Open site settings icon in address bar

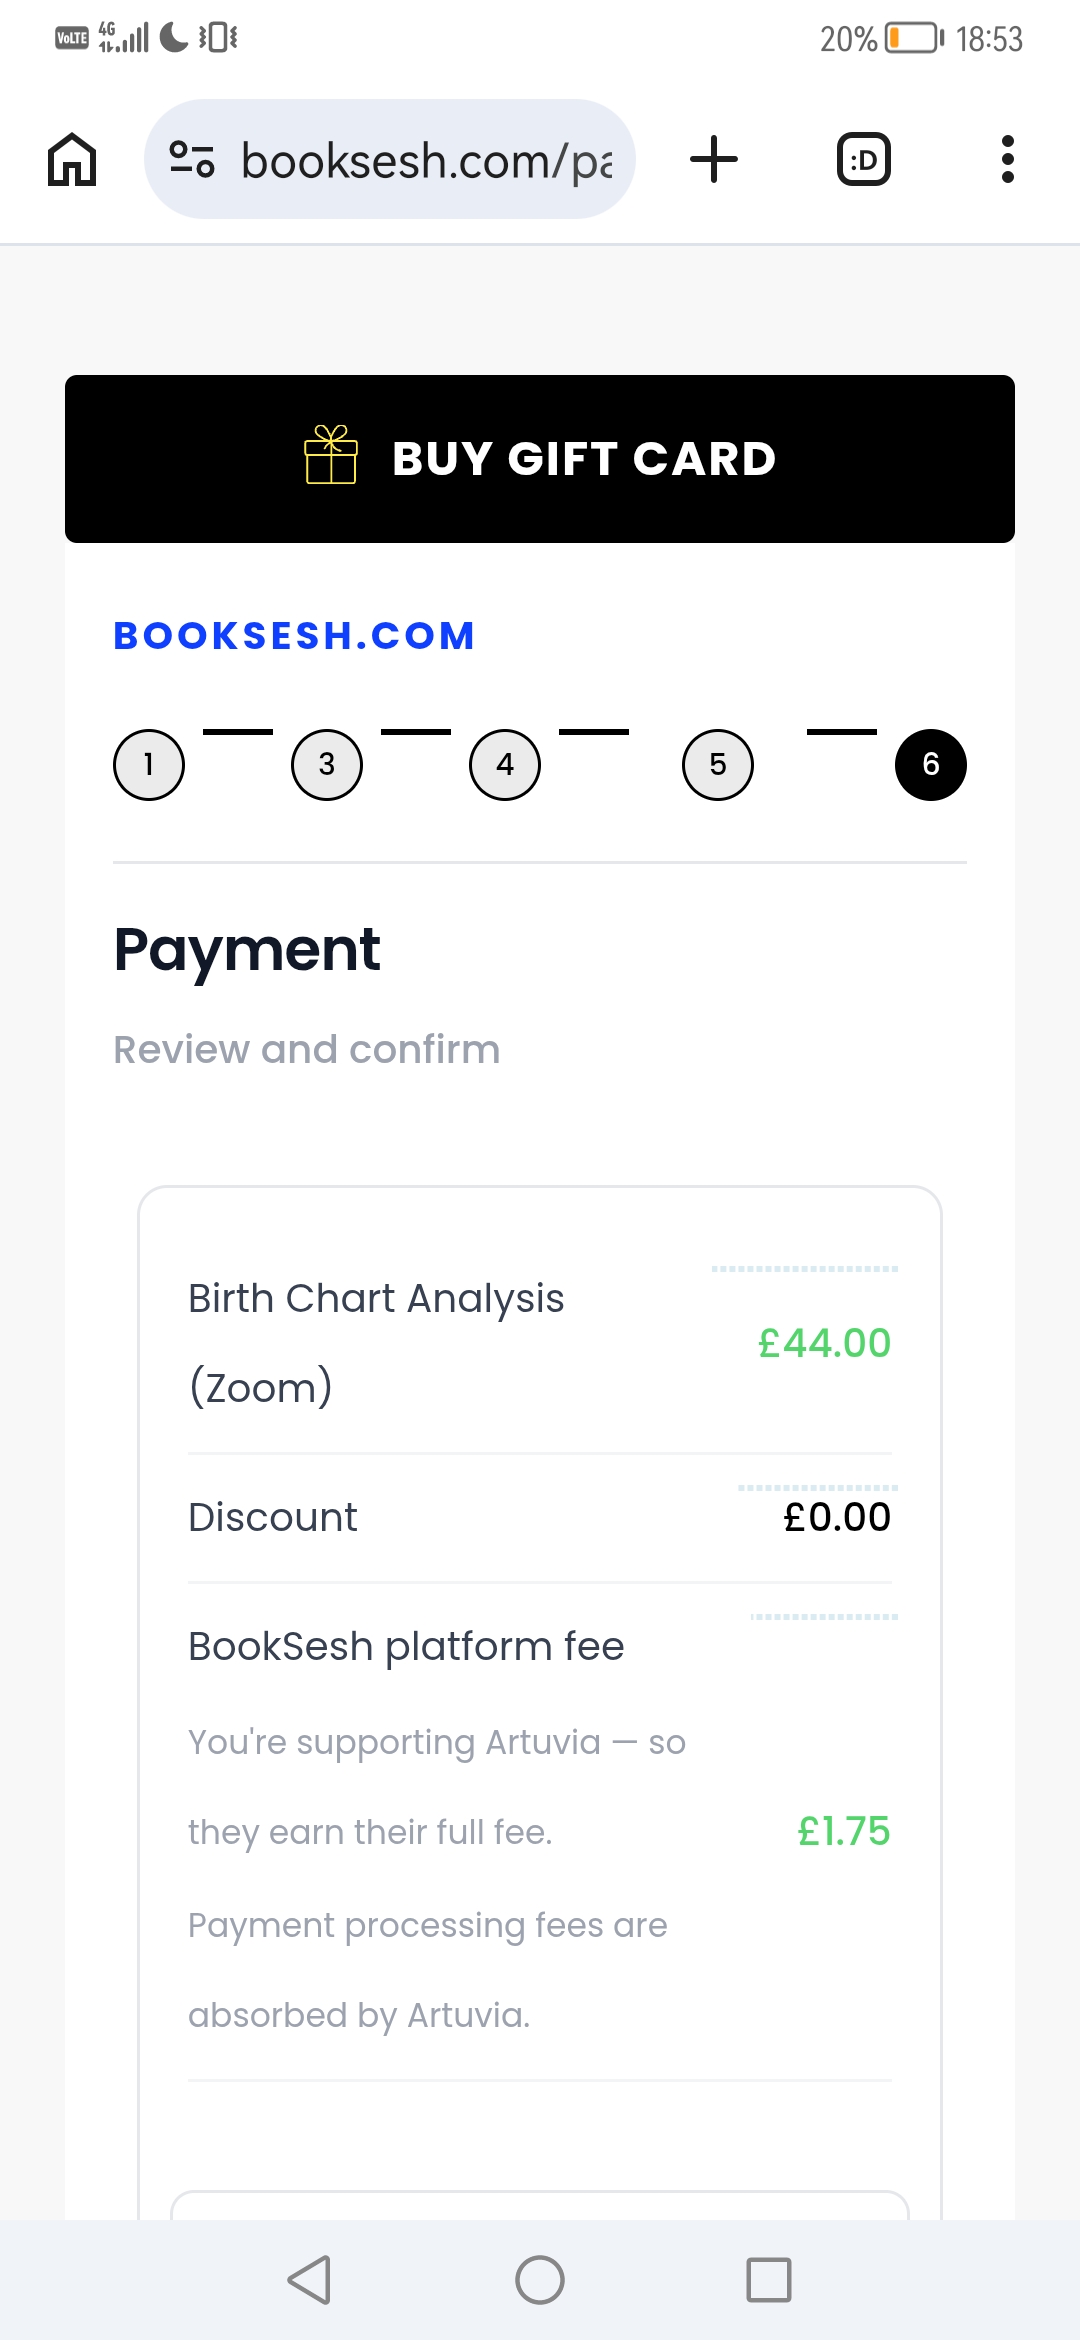tap(192, 160)
